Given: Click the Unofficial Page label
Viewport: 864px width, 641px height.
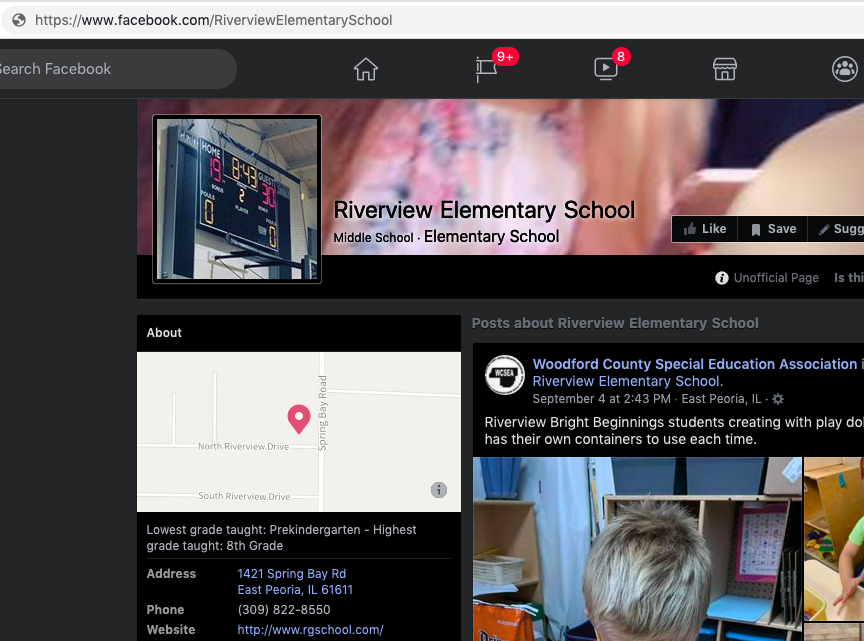Looking at the screenshot, I should (x=776, y=278).
